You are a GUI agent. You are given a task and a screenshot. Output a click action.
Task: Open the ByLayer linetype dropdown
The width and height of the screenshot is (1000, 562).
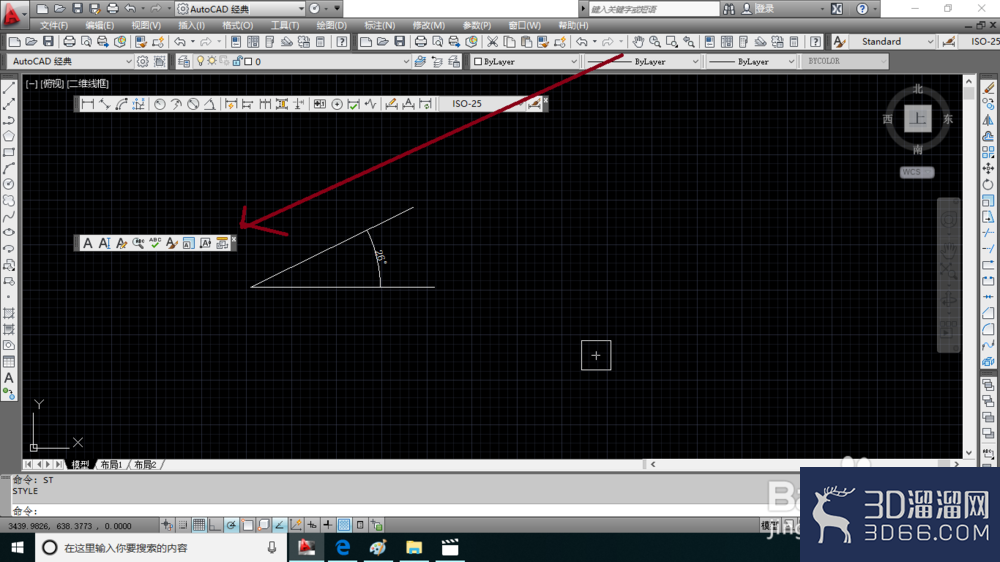coord(642,61)
